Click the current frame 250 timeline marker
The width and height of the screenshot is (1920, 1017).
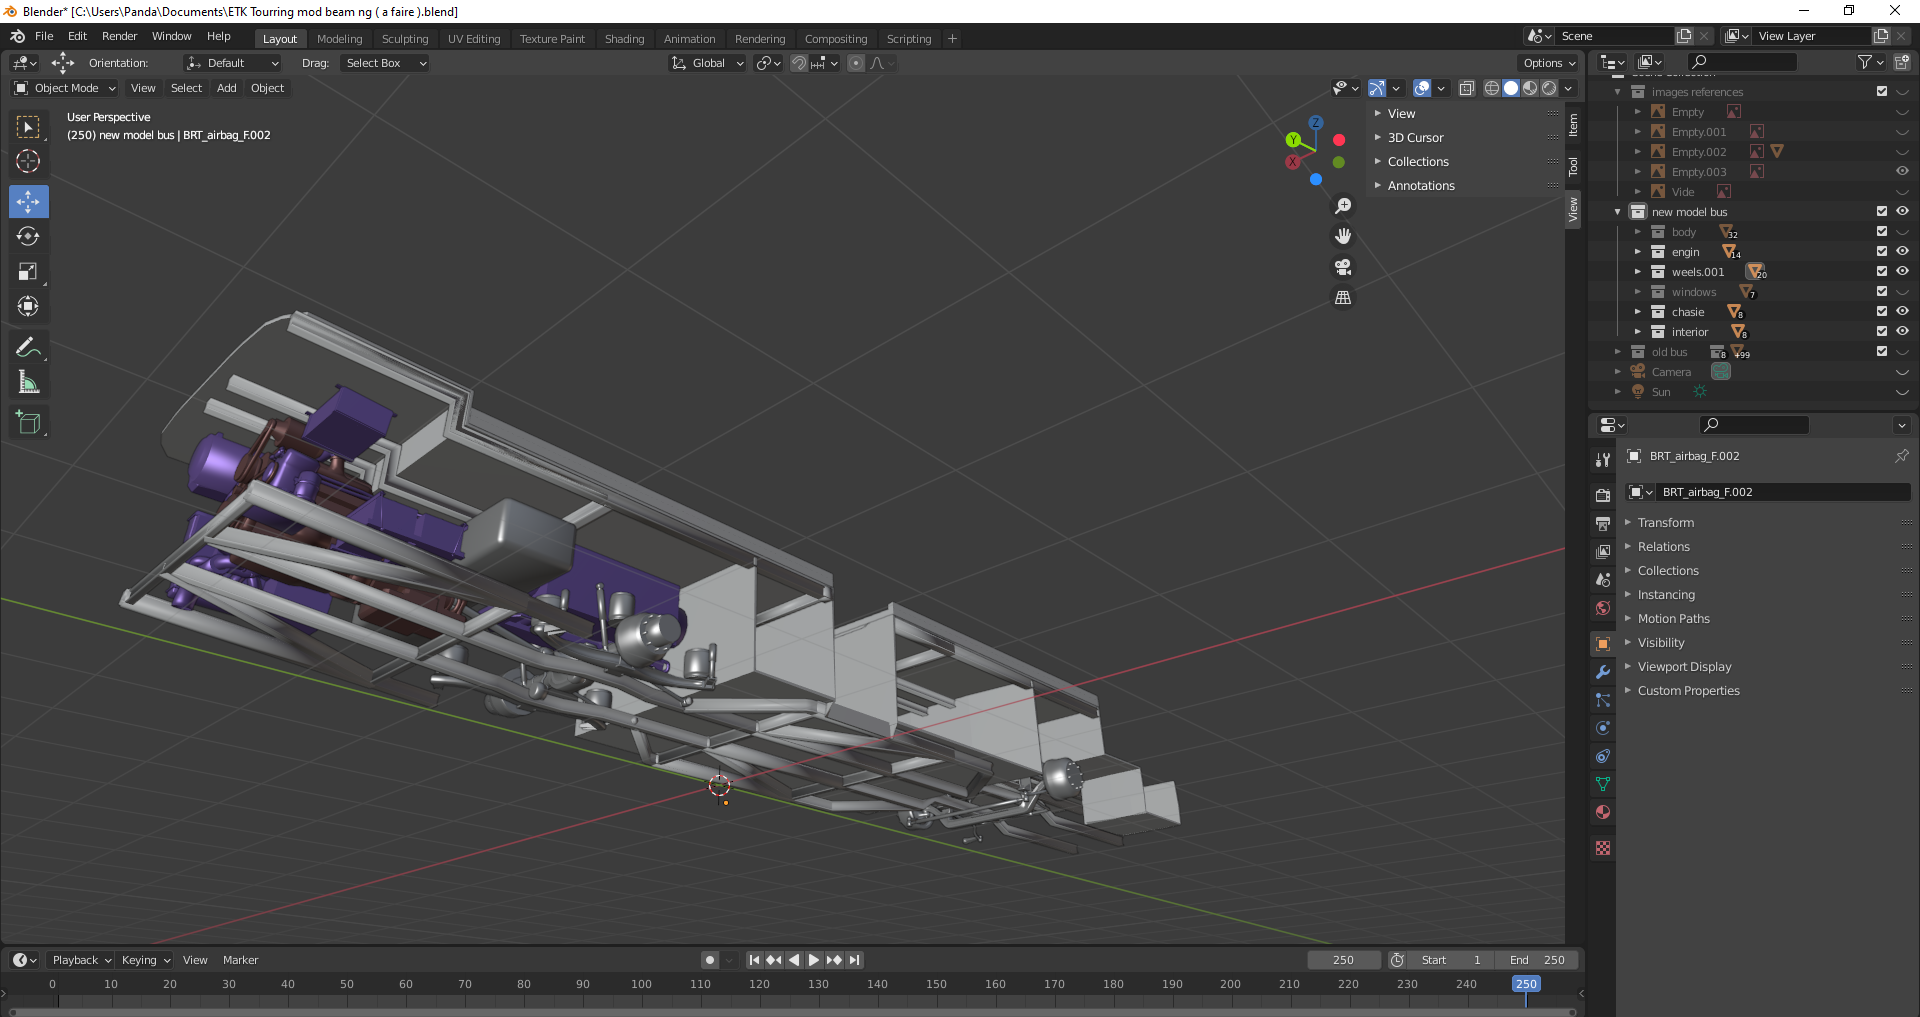[x=1525, y=984]
